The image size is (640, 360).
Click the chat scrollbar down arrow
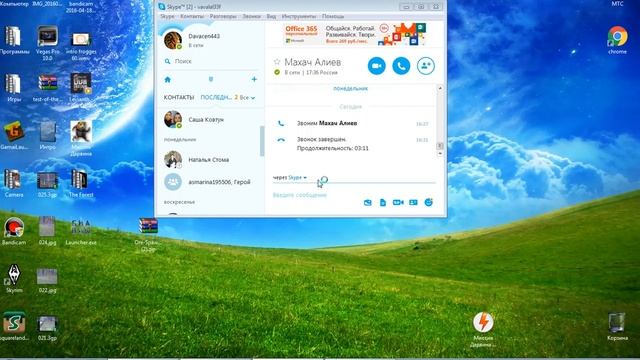[440, 153]
